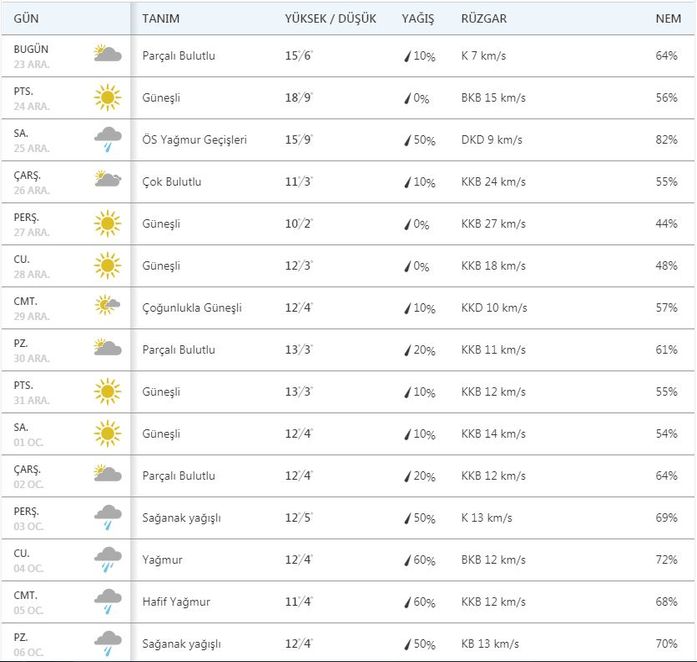Click the TANIM column header
This screenshot has width=697, height=662.
(161, 19)
